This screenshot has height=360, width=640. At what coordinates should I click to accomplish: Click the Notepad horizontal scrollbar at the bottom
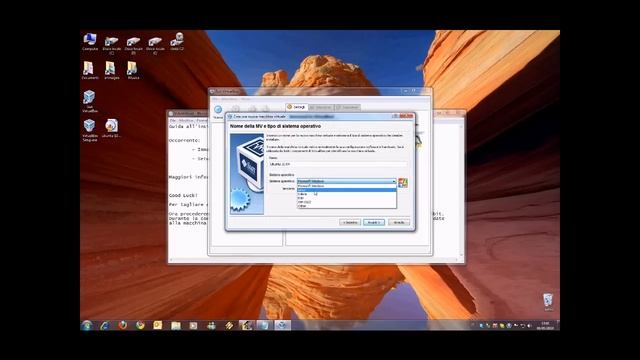point(315,260)
